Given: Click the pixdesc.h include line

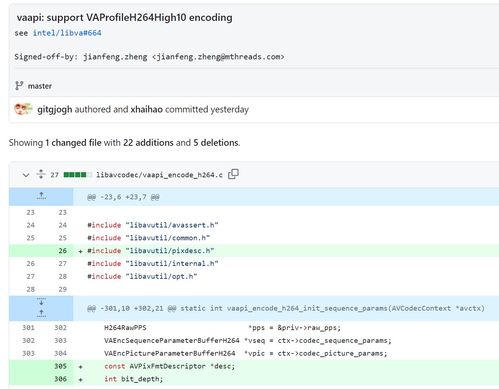Looking at the screenshot, I should (x=151, y=251).
